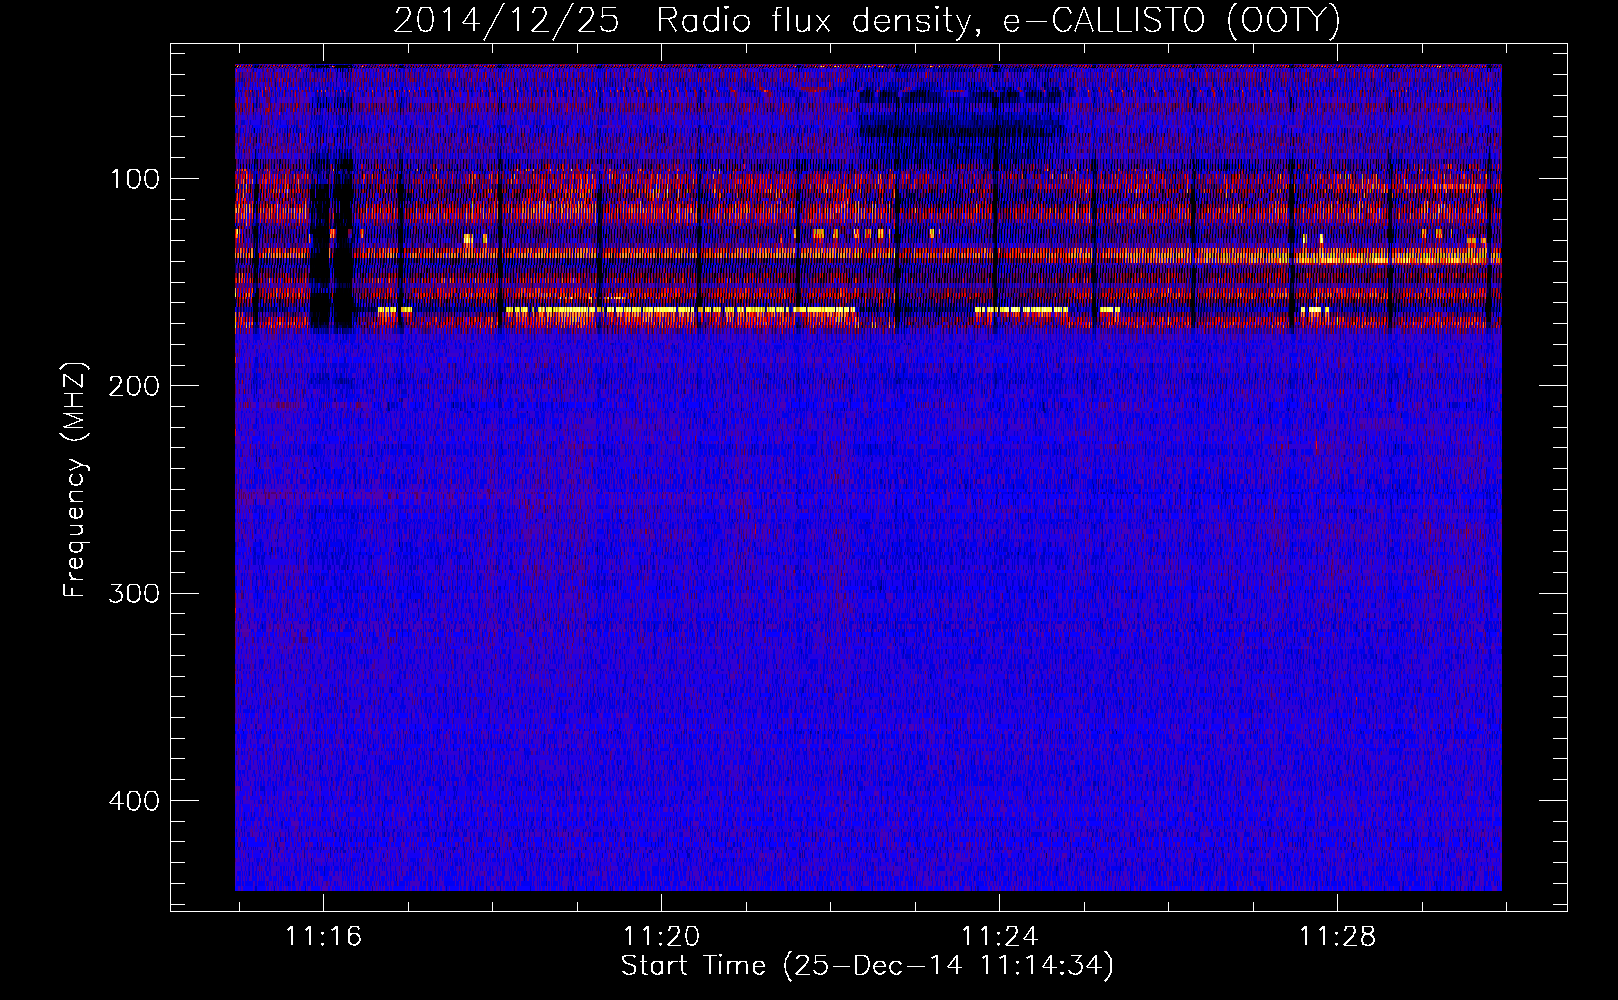Click the '300' frequency tick label
Image resolution: width=1618 pixels, height=1000 pixels.
[133, 593]
